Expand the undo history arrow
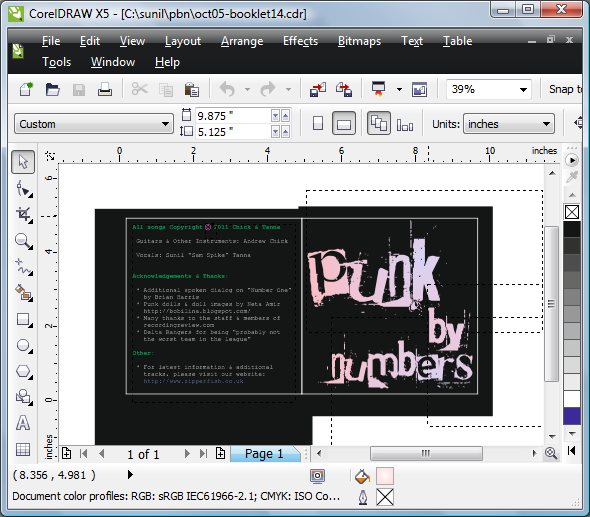Screen dimensions: 590x517 click(247, 90)
